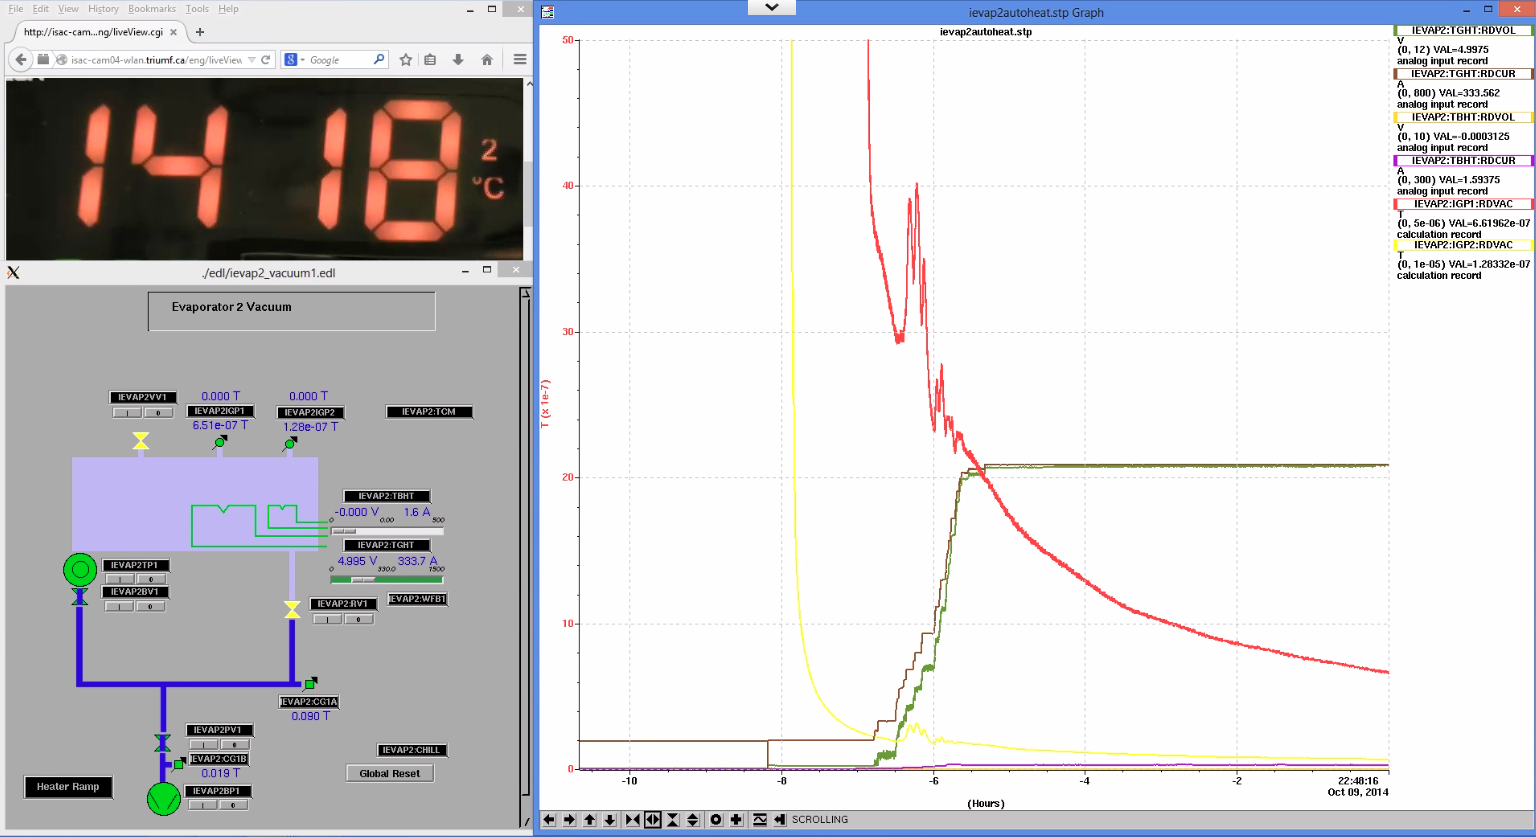
Task: Click the Heater Ramp button
Action: pyautogui.click(x=68, y=787)
